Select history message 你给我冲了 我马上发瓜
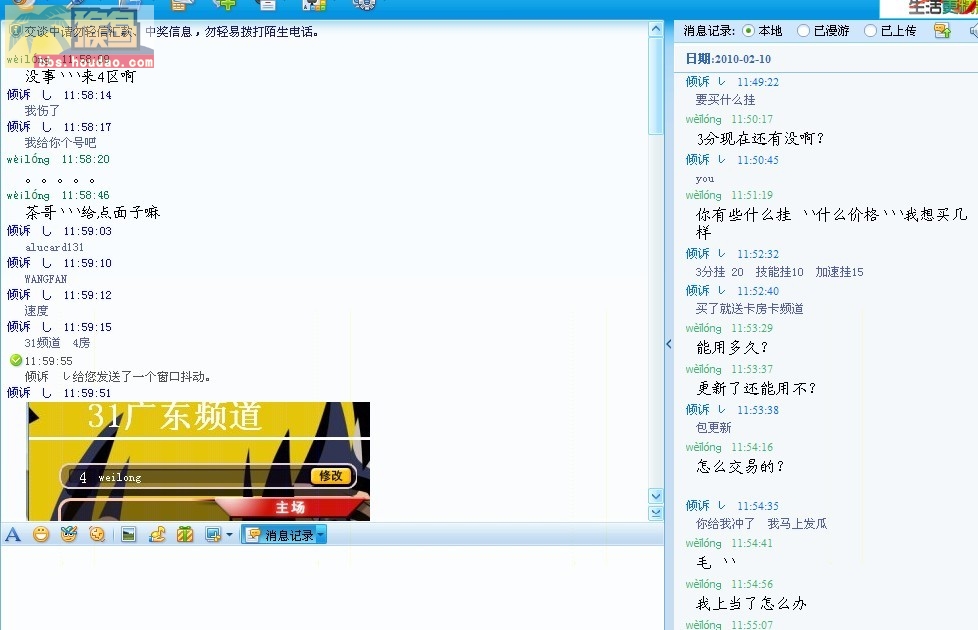This screenshot has width=978, height=630. (x=761, y=524)
